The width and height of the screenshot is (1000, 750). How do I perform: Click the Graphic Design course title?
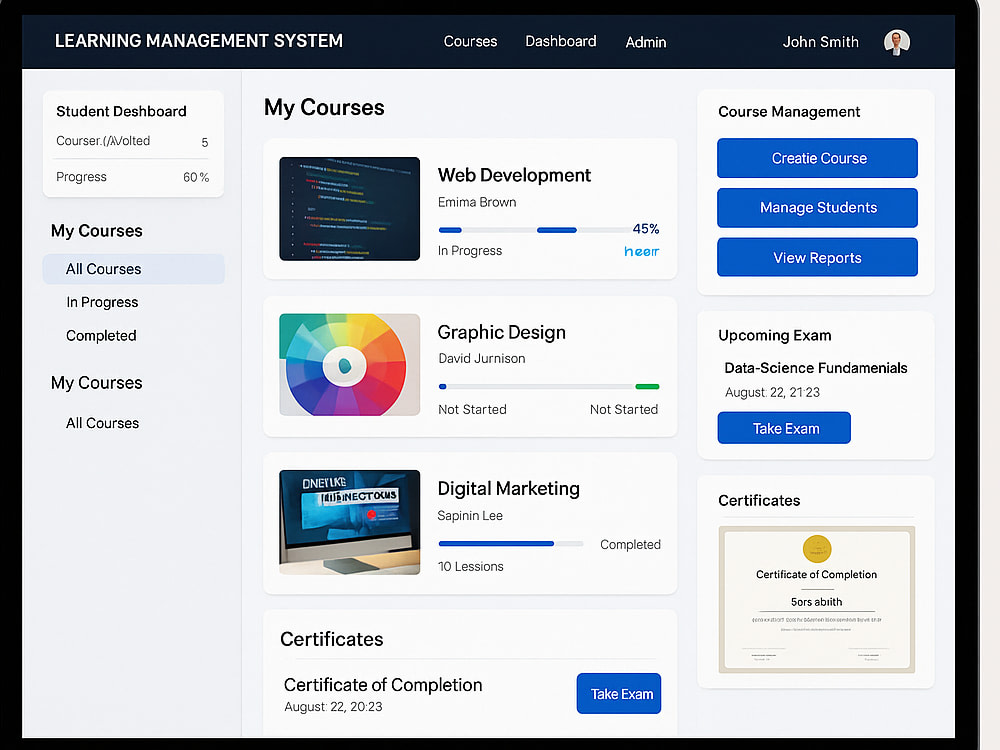(501, 332)
